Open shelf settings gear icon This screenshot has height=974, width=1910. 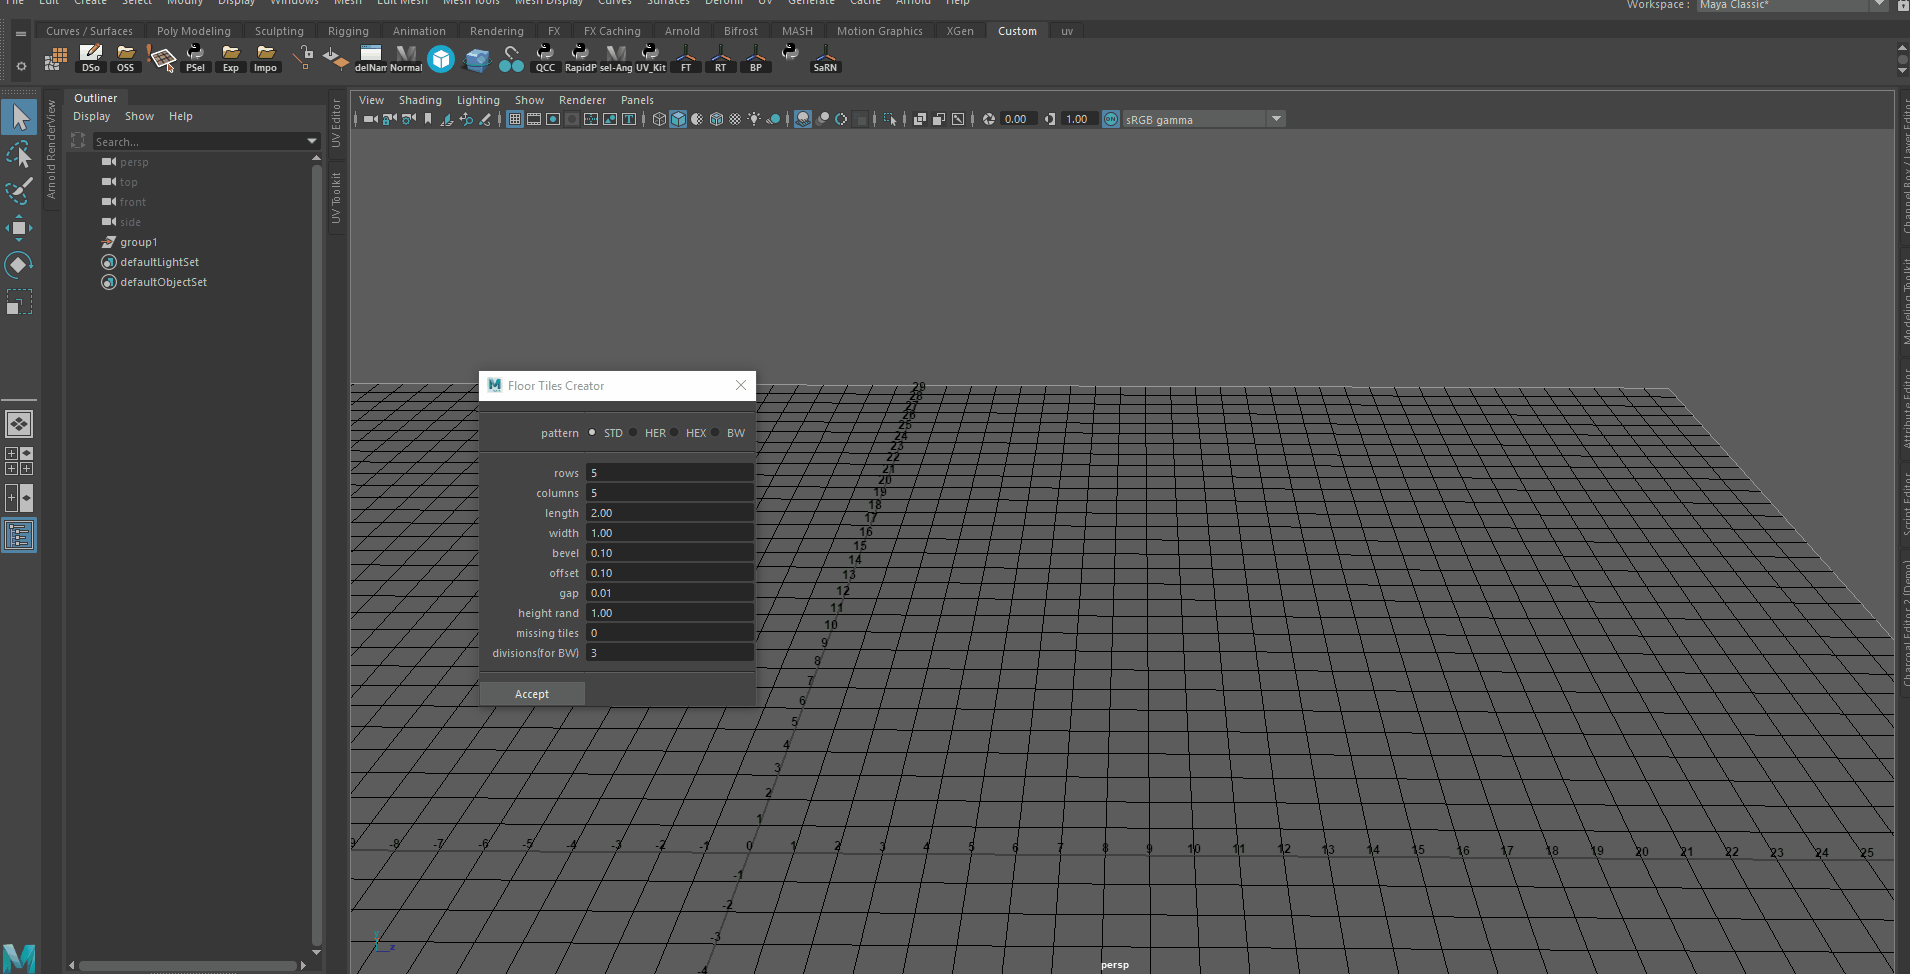click(x=21, y=67)
